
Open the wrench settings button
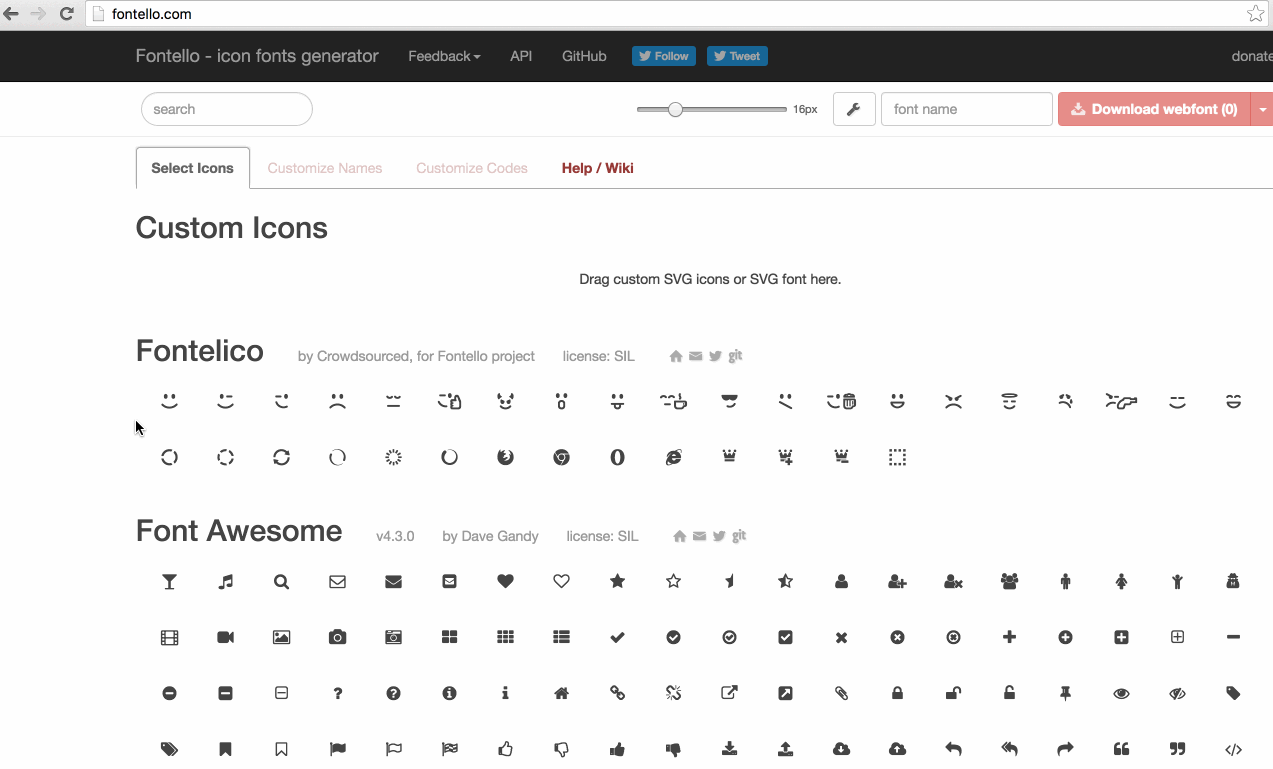click(x=854, y=109)
